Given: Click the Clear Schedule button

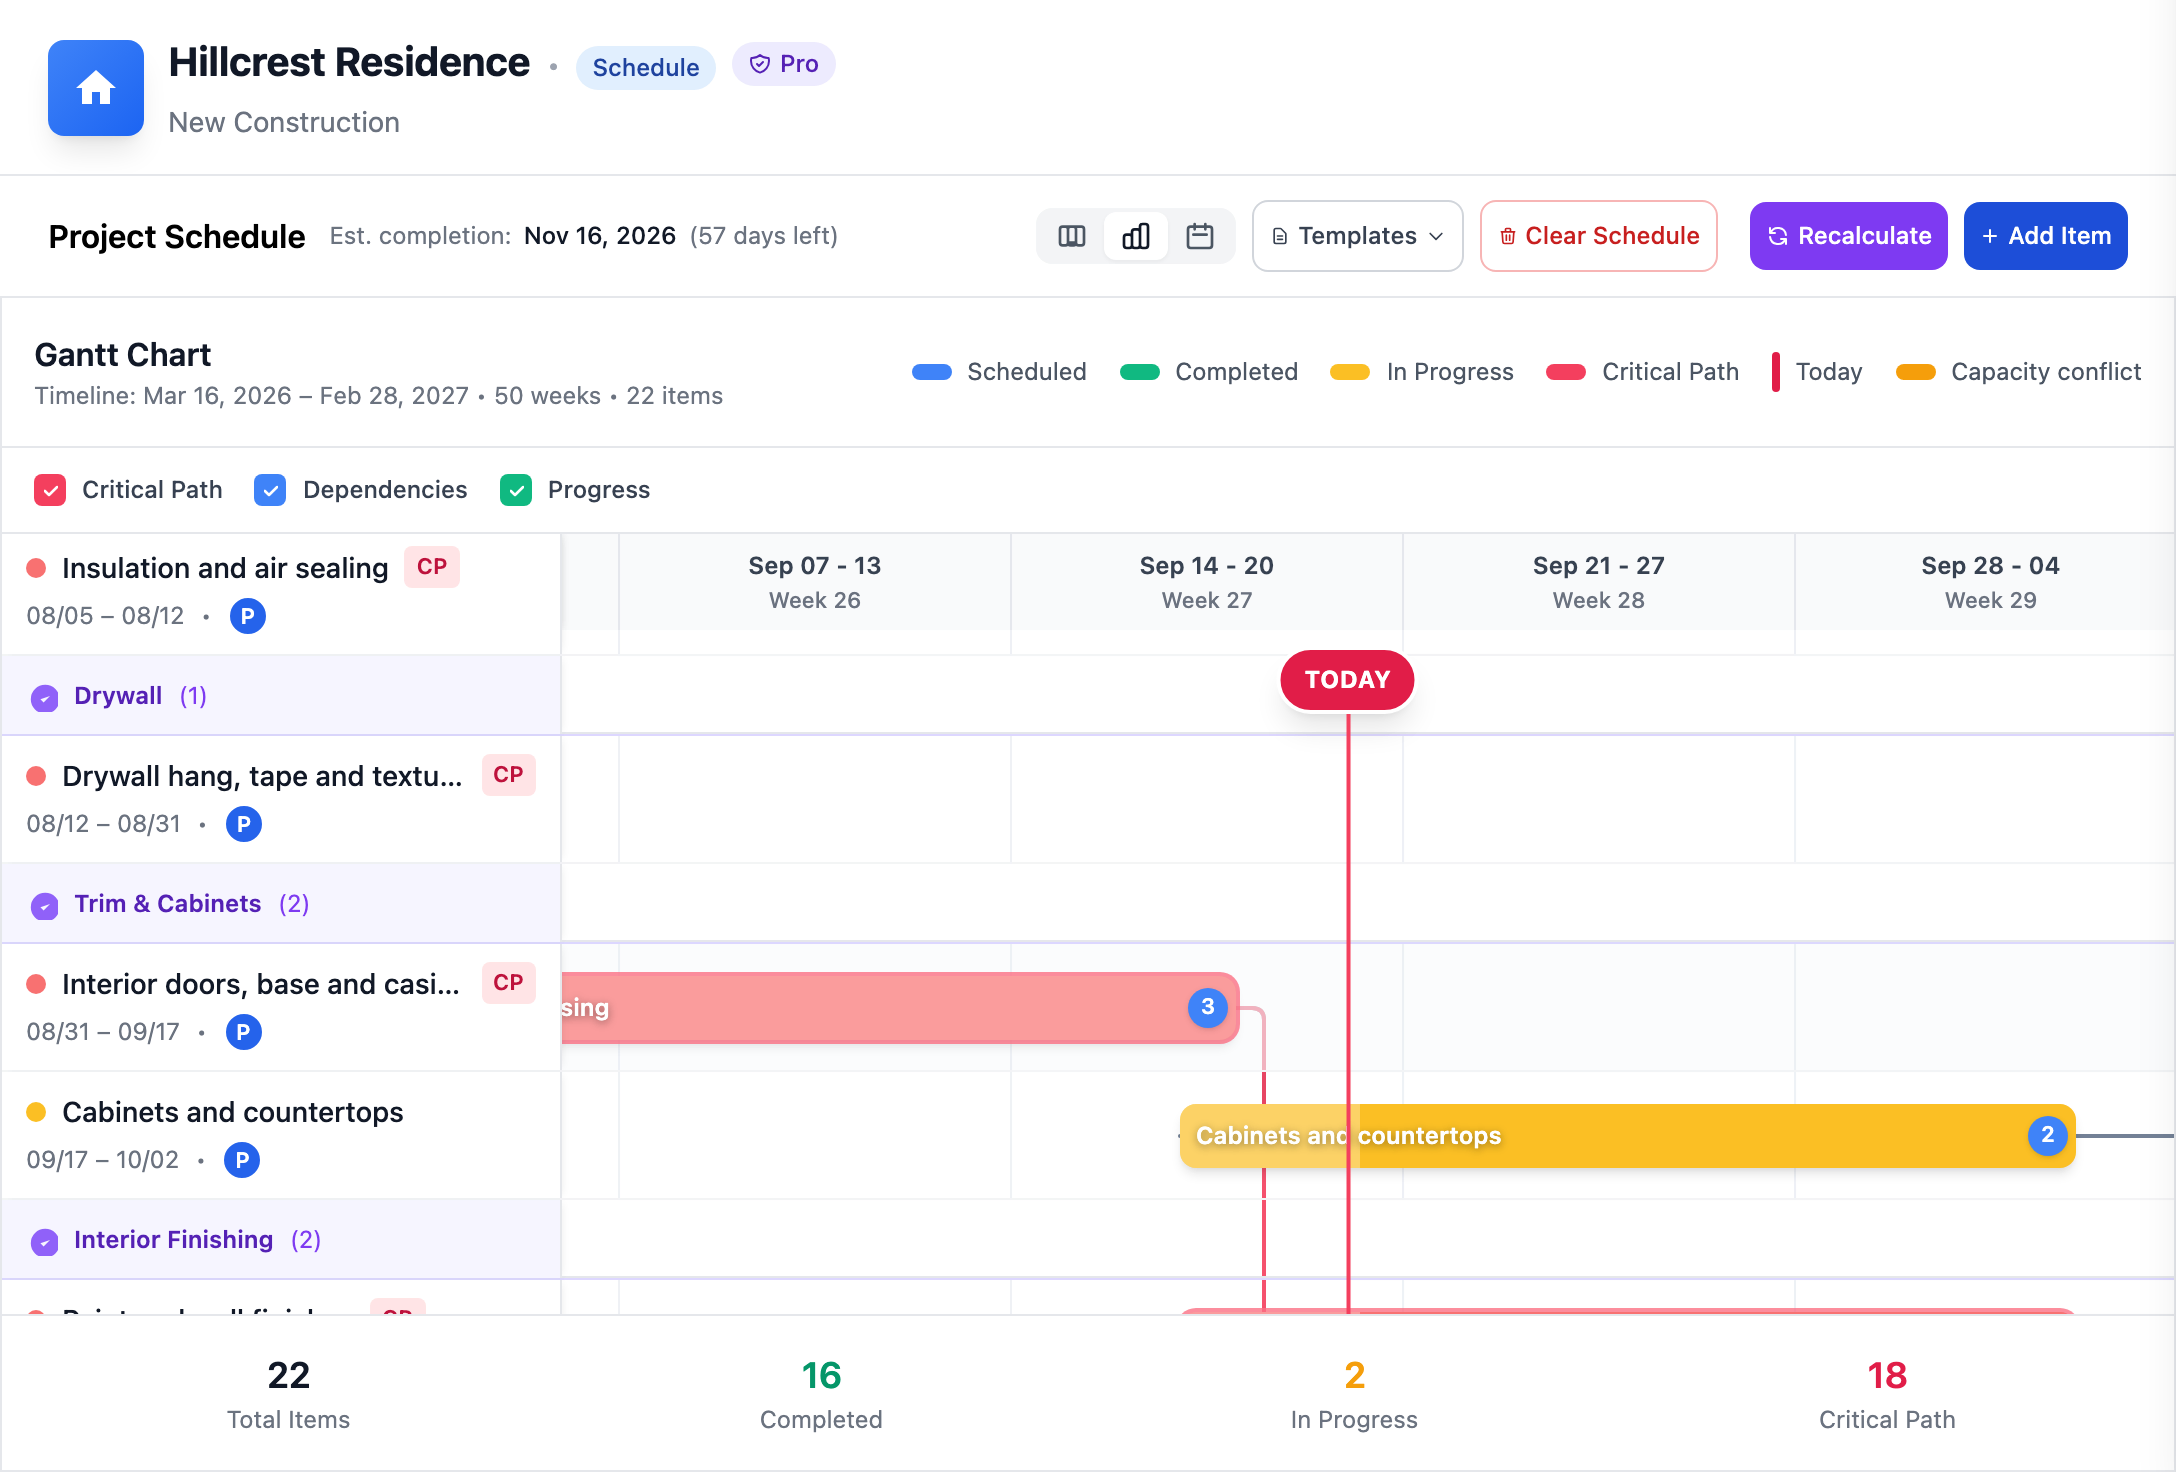Looking at the screenshot, I should click(x=1598, y=236).
